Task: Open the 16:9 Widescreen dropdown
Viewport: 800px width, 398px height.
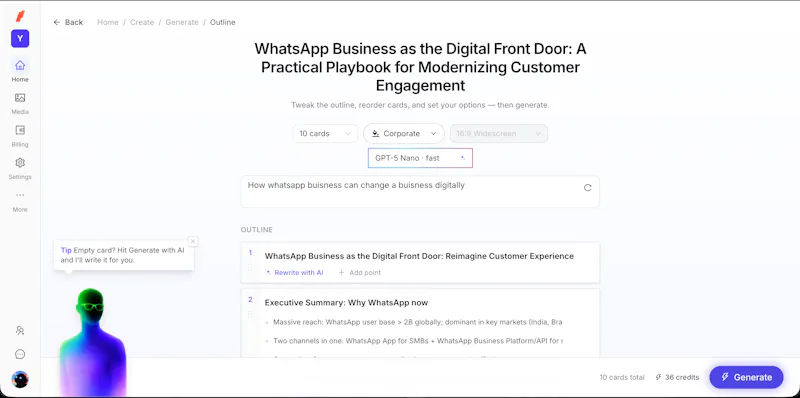Action: click(498, 134)
